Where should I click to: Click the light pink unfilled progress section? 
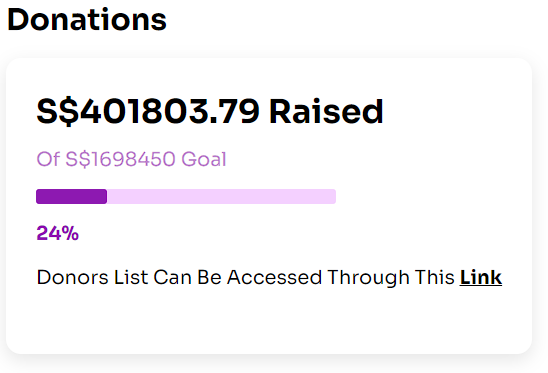coord(222,196)
